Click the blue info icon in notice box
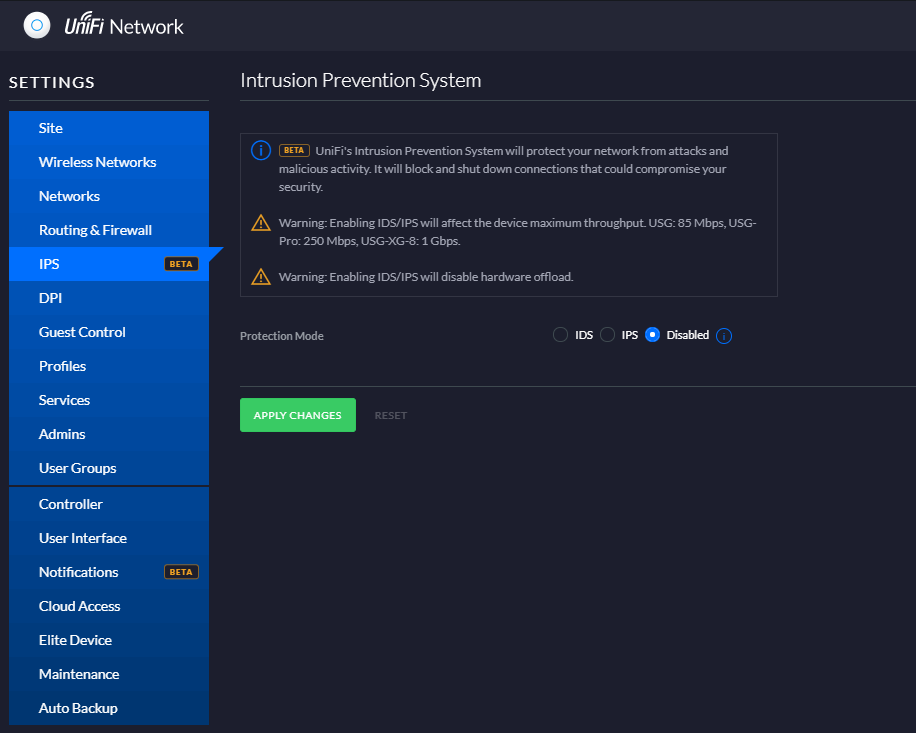916x733 pixels. [x=261, y=150]
